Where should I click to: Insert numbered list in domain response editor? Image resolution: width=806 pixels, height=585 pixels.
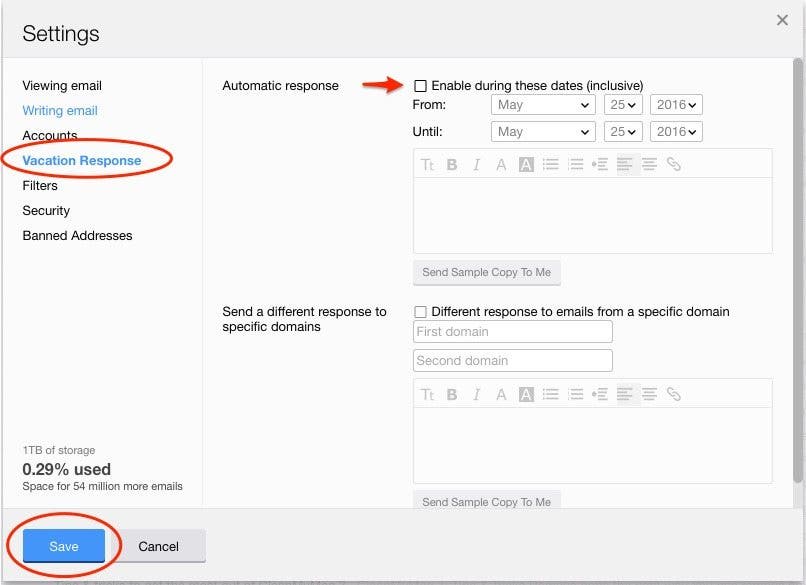575,394
